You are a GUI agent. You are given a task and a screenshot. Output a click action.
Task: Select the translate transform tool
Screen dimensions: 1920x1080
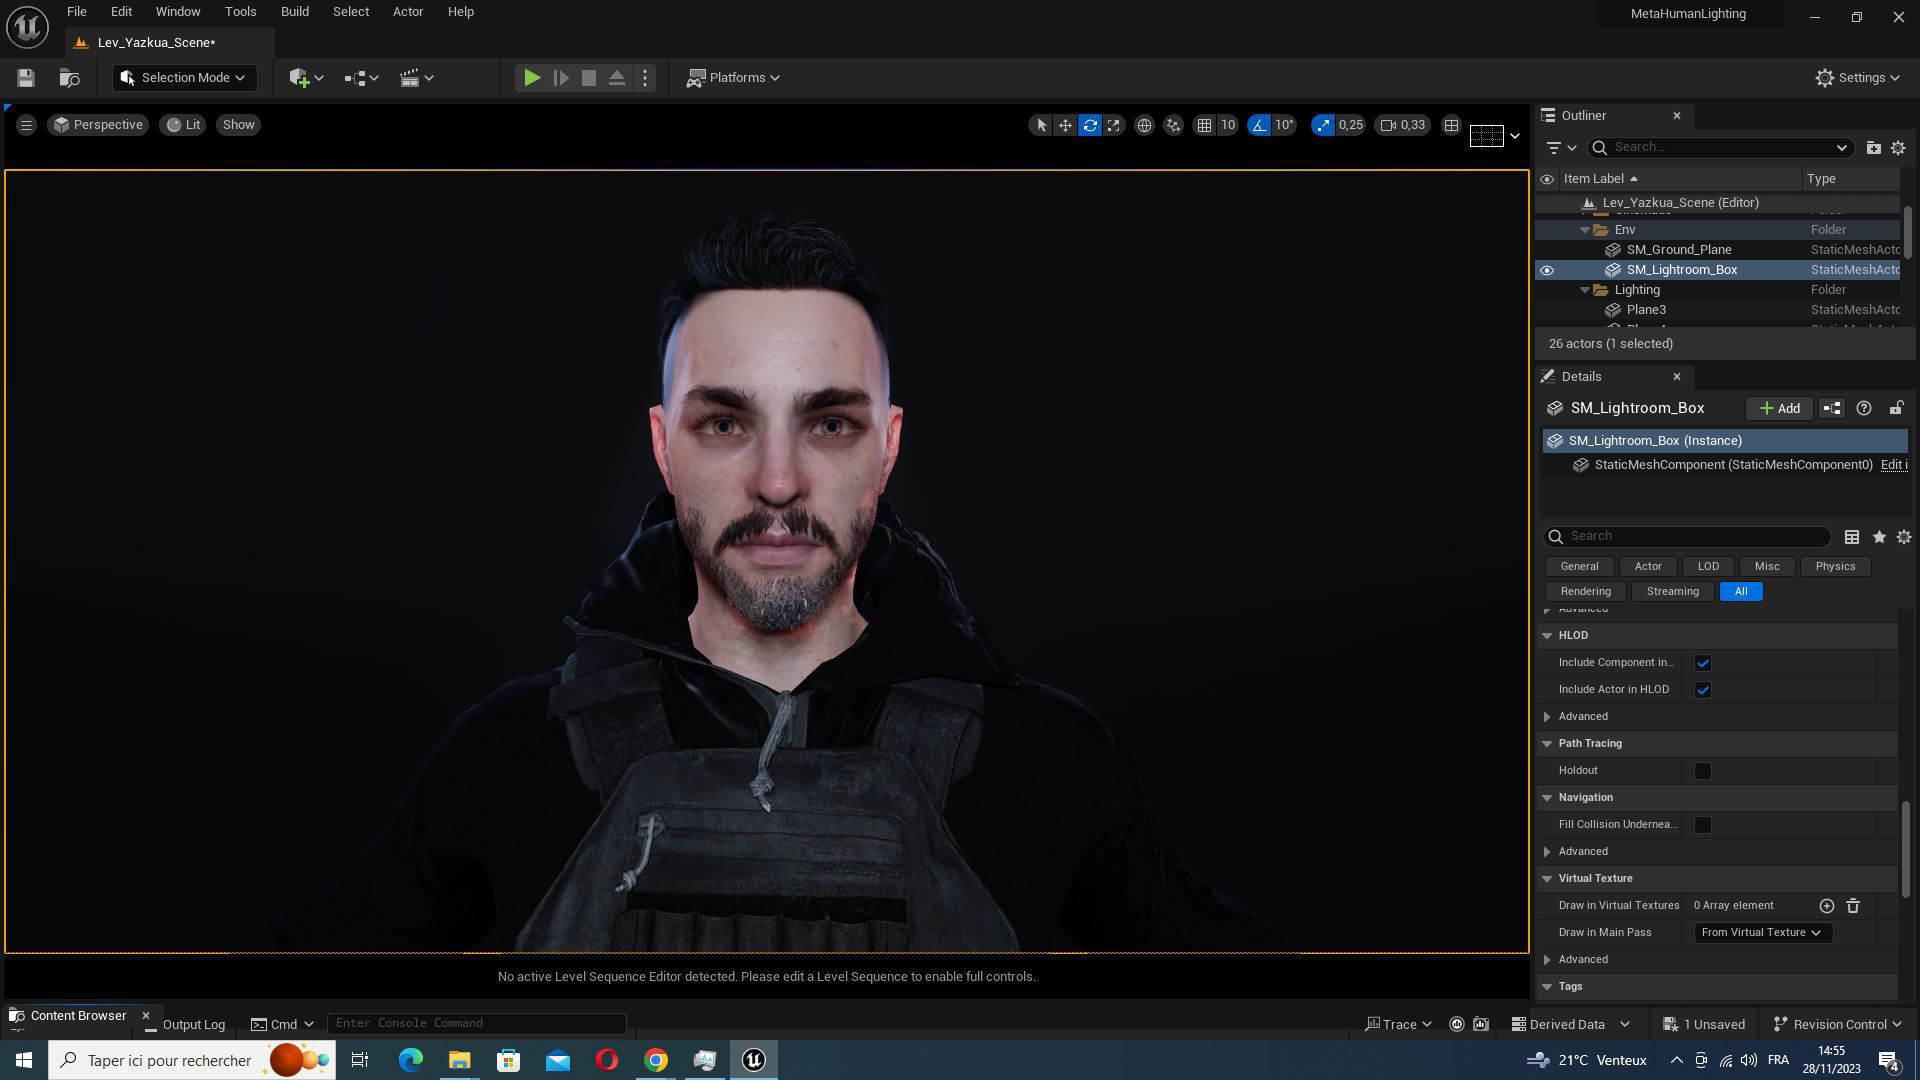pyautogui.click(x=1065, y=125)
